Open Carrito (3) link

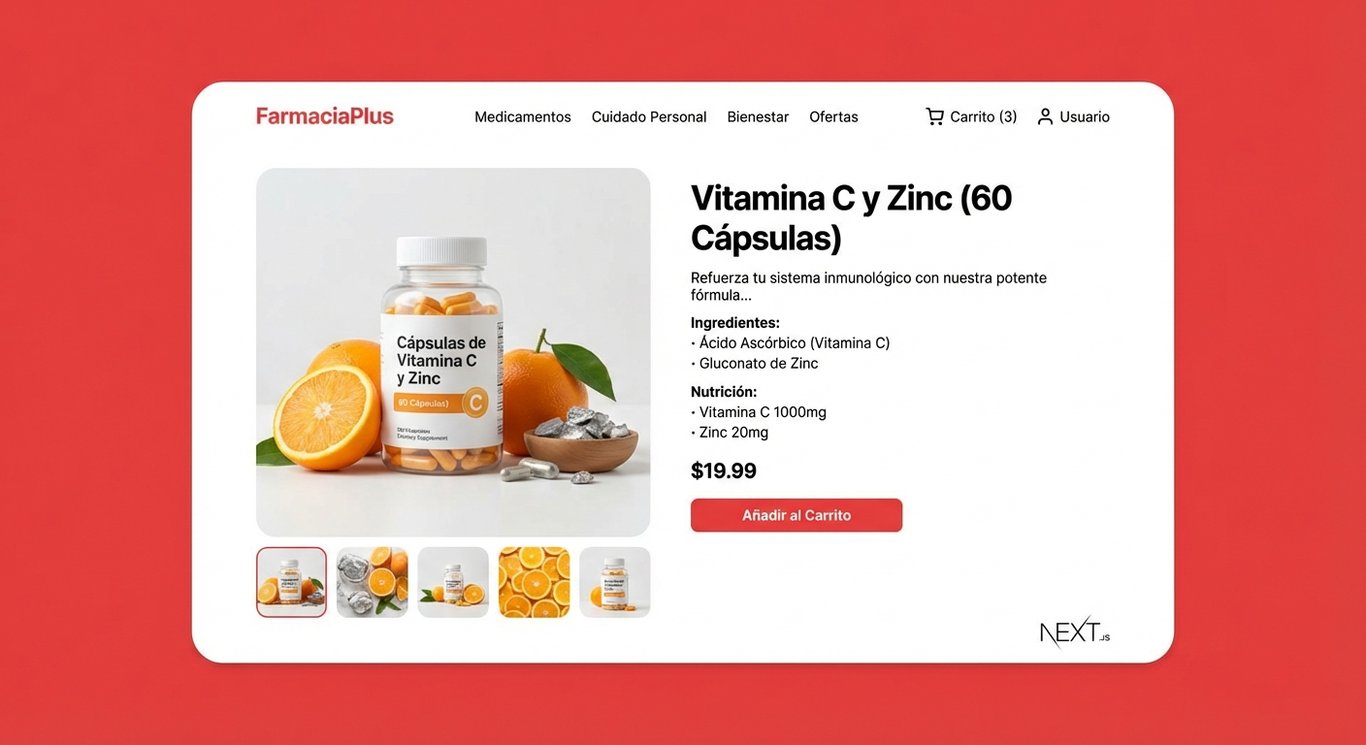(x=971, y=117)
